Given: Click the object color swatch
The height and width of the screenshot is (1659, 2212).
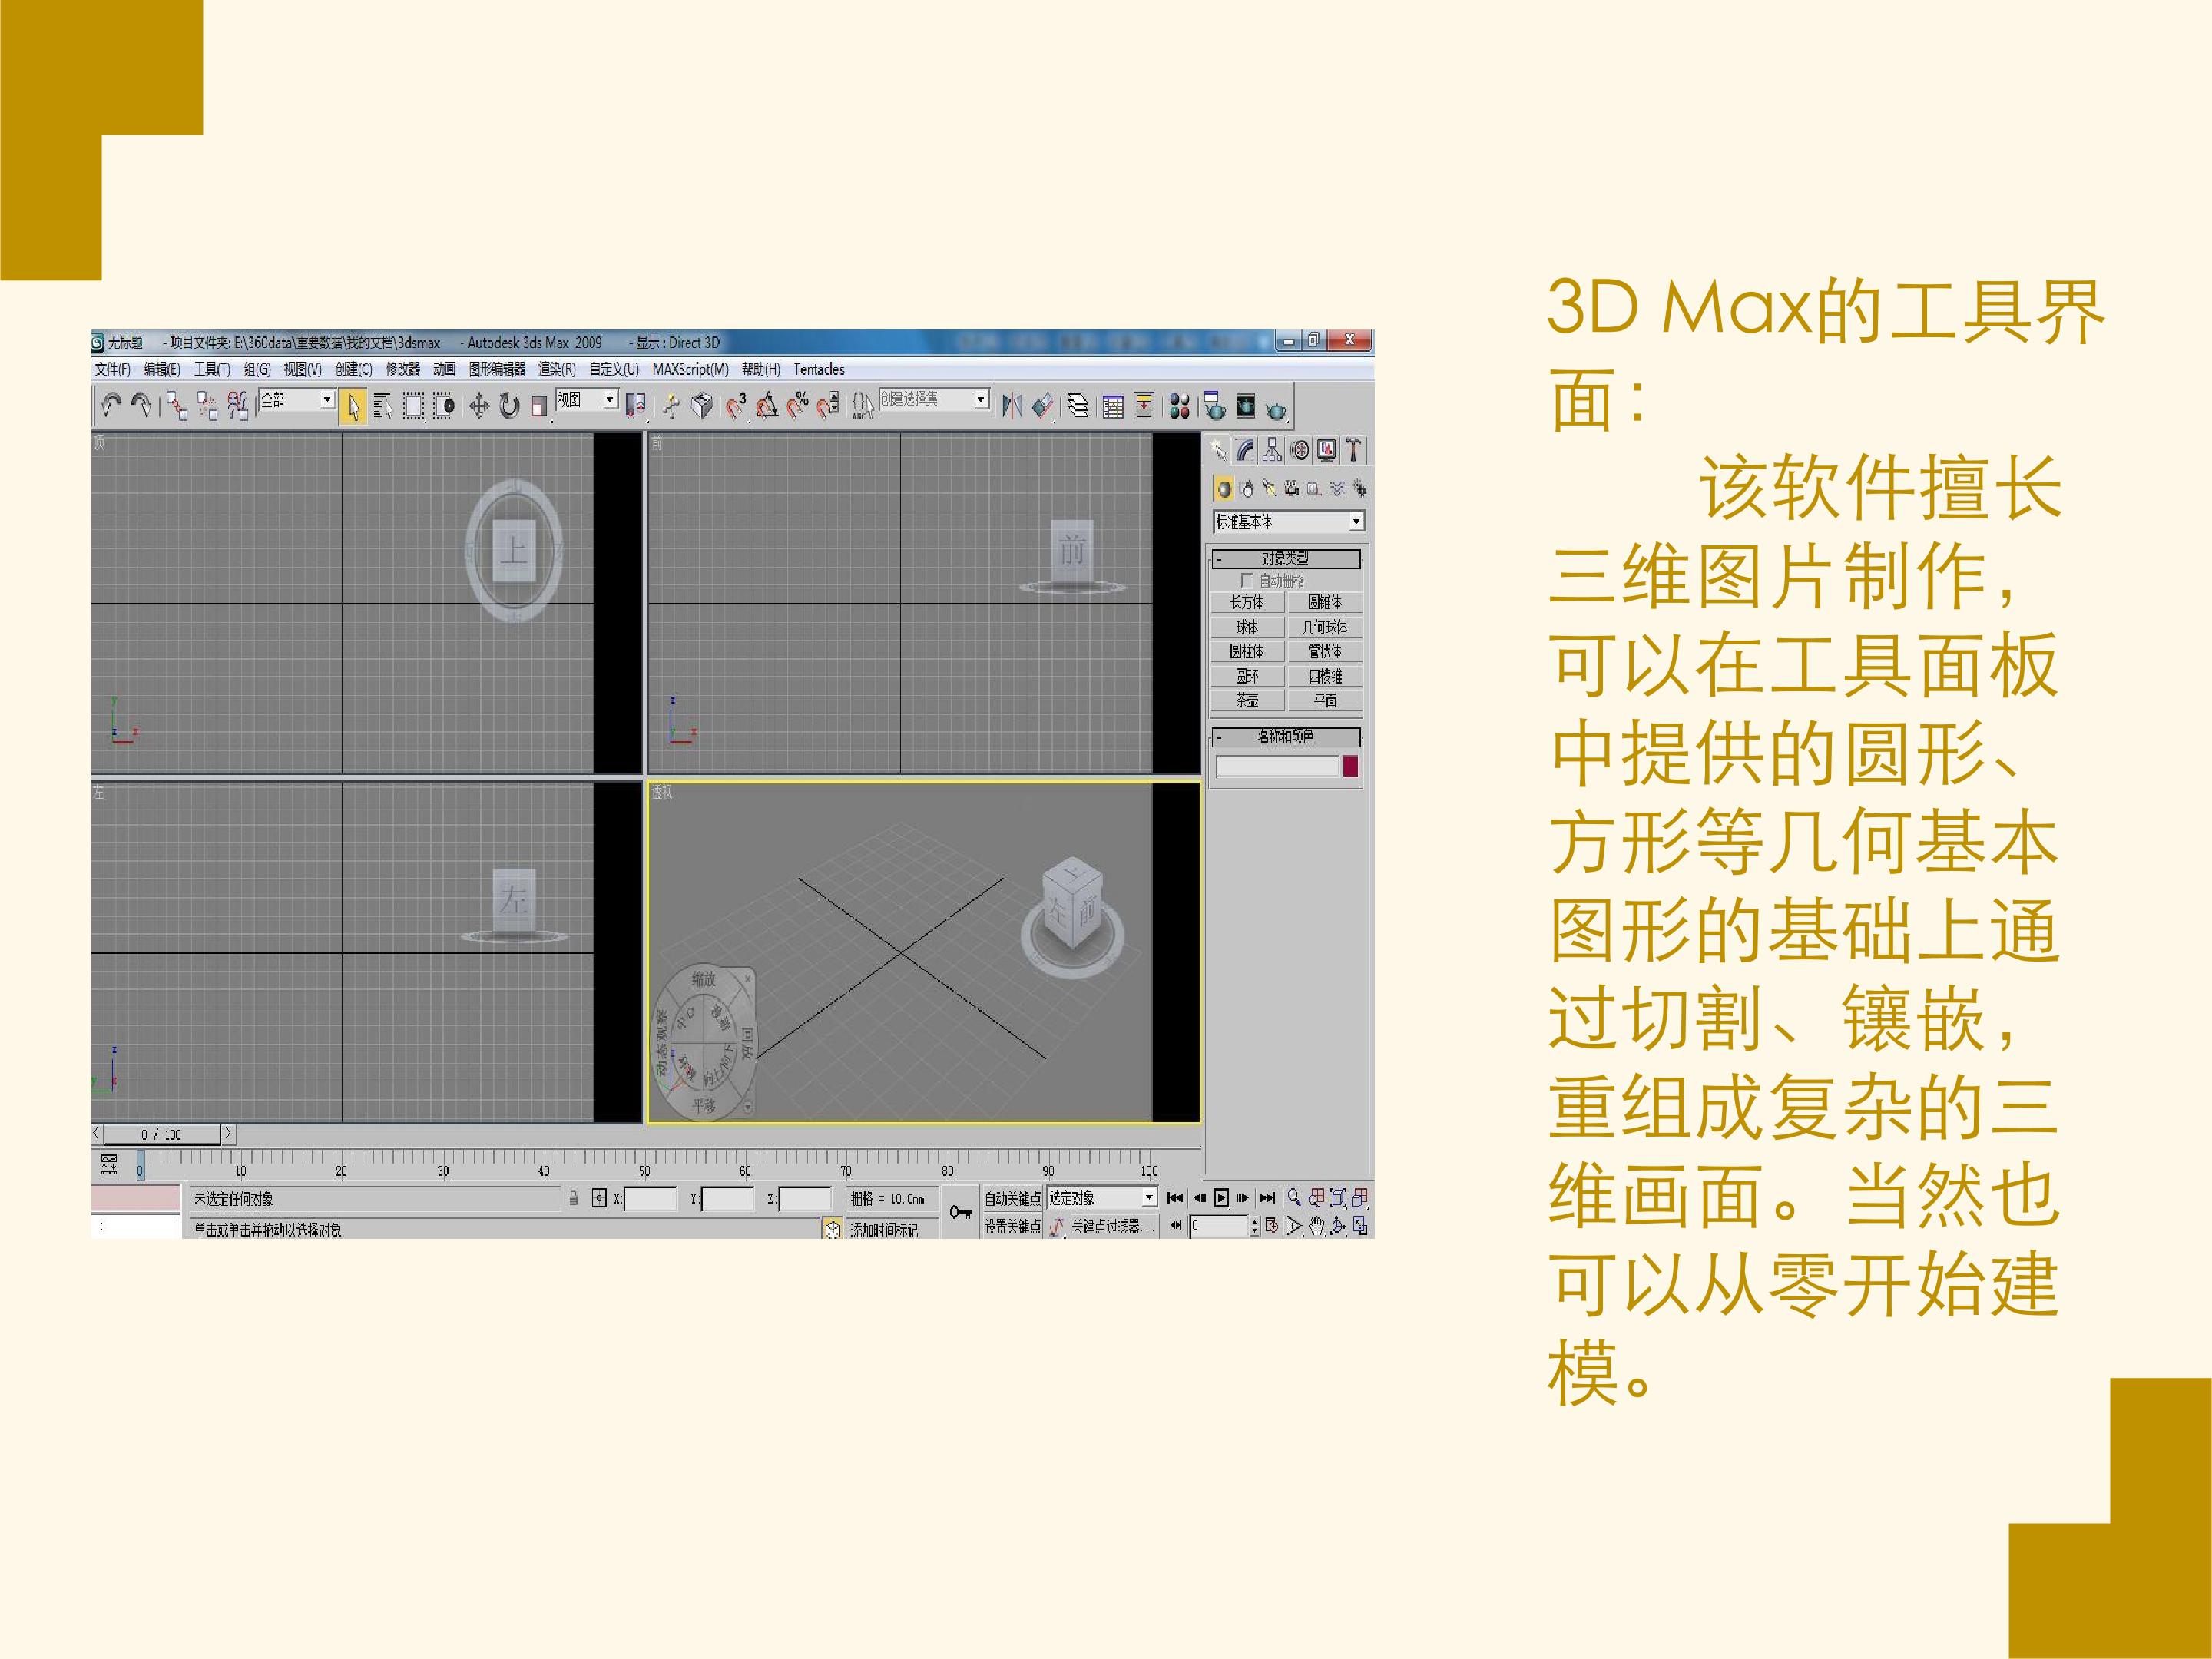Looking at the screenshot, I should [x=1350, y=767].
